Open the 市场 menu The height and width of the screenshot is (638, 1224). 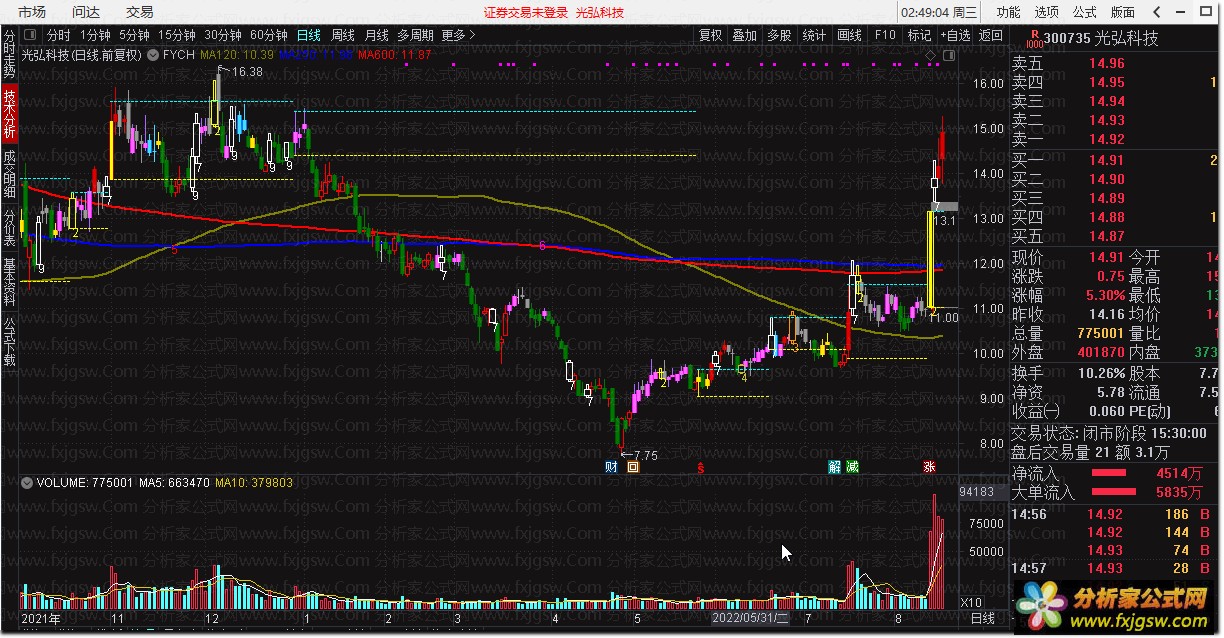pyautogui.click(x=32, y=12)
